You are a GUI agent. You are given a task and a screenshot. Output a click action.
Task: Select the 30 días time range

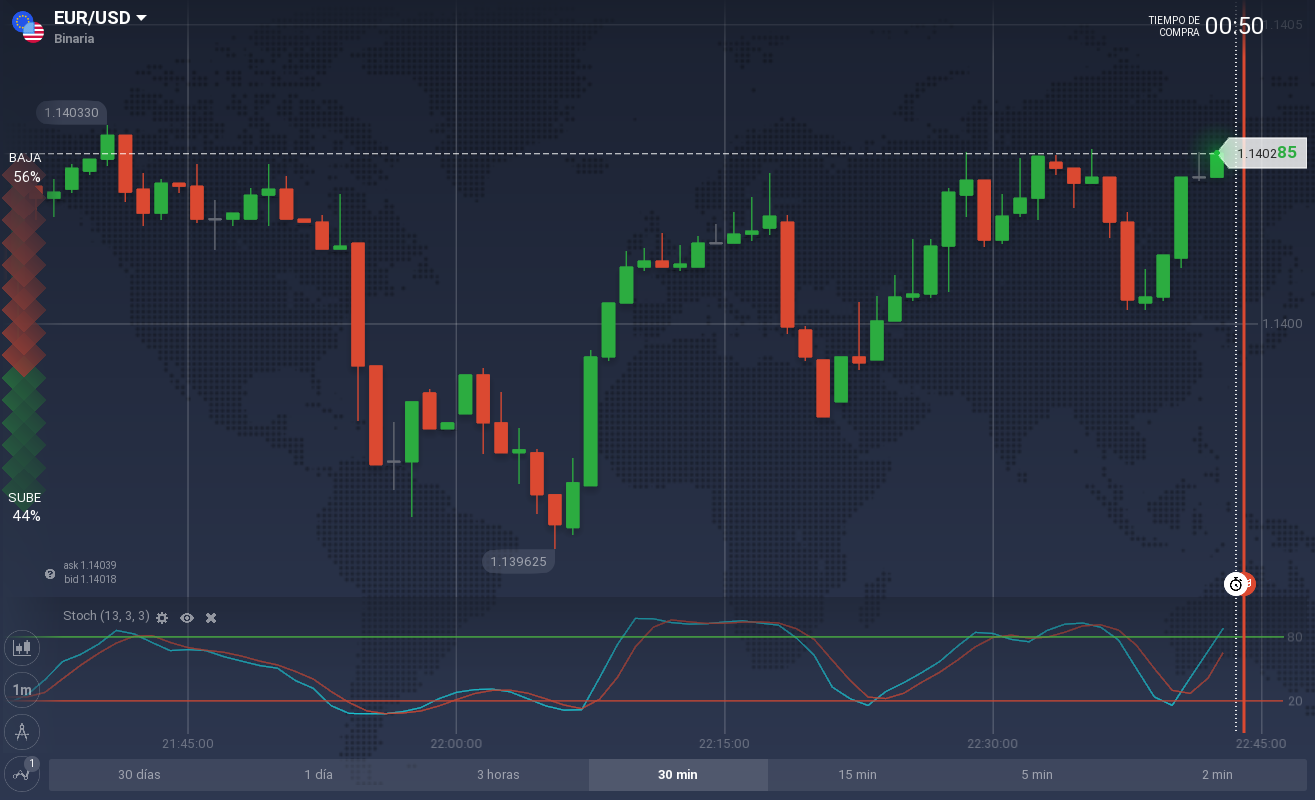point(139,775)
